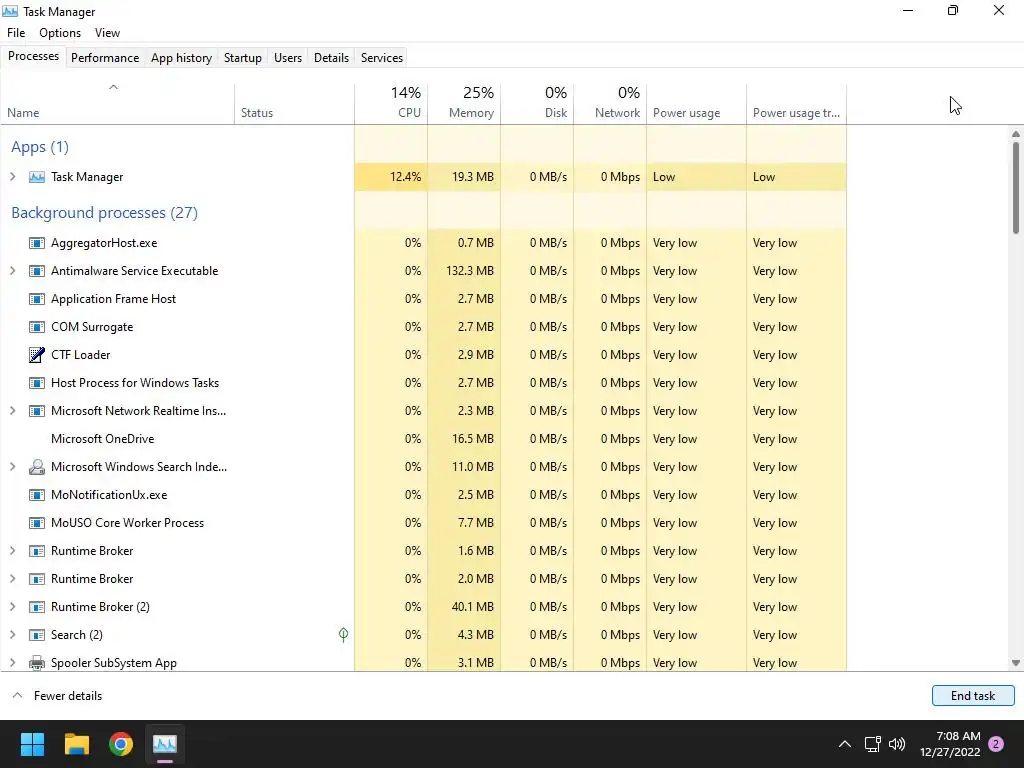Screen dimensions: 1024x768
Task: Click the Host Process for Windows Tasks icon
Action: (x=37, y=383)
